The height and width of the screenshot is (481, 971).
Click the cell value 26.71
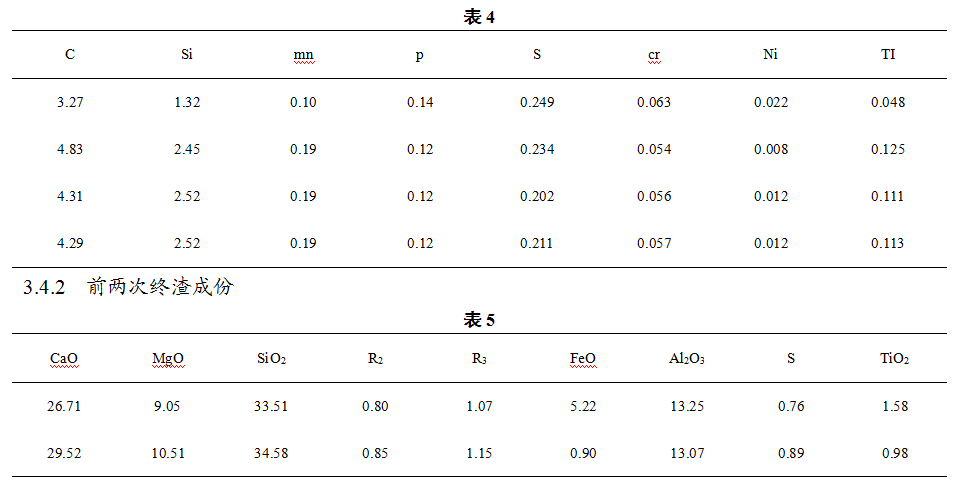64,406
